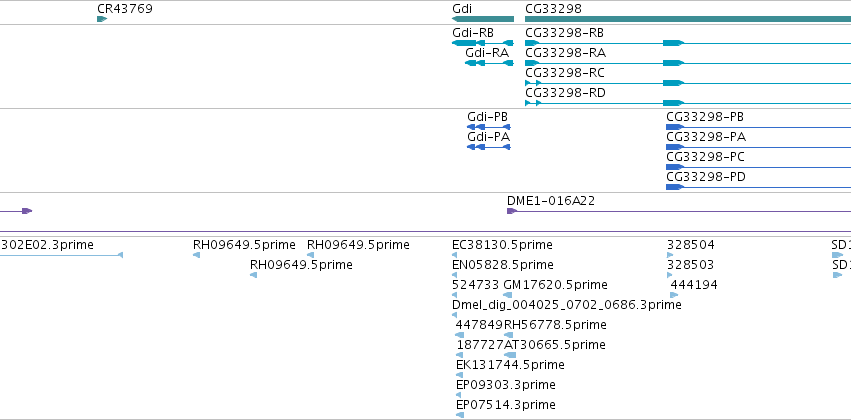
Task: Click the AT30665.5prime EST arrow
Action: [x=510, y=355]
